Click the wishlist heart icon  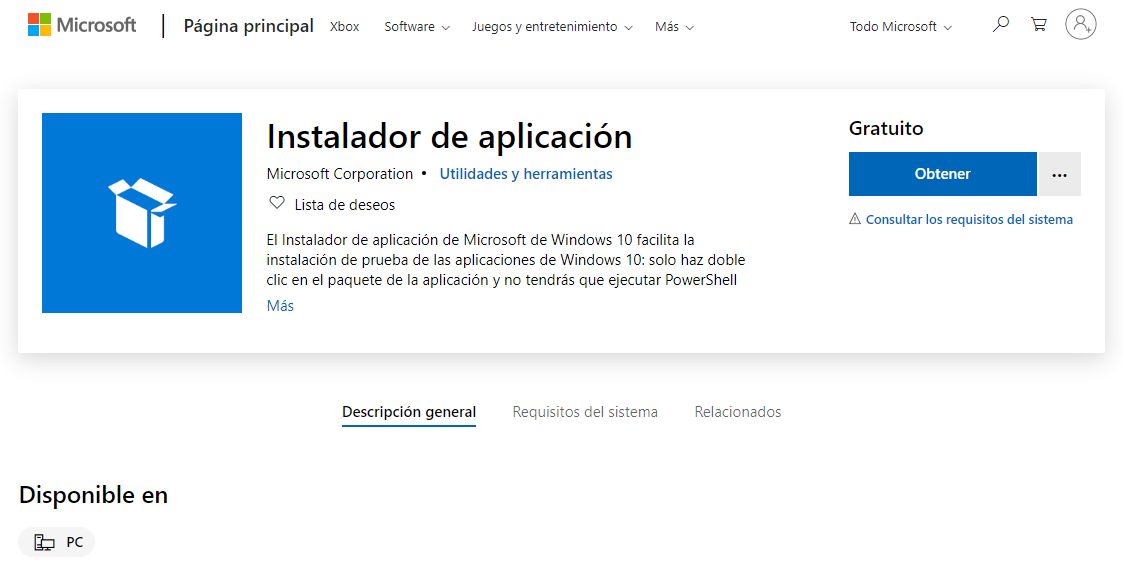[x=276, y=203]
